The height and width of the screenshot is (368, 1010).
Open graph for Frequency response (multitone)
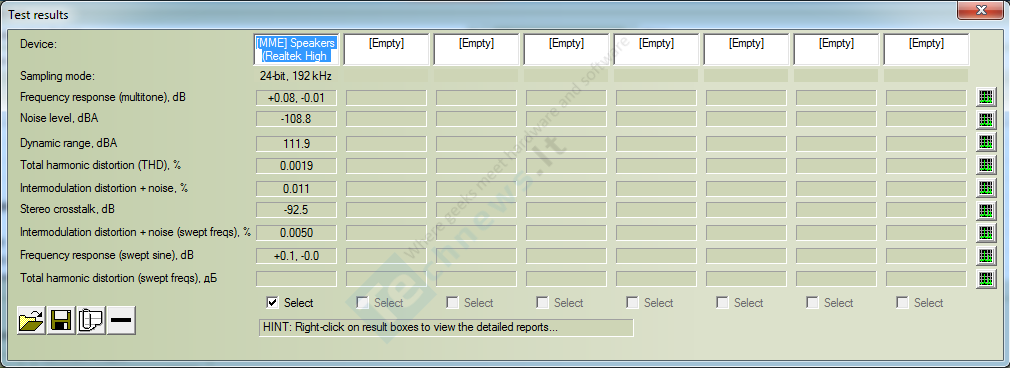986,97
